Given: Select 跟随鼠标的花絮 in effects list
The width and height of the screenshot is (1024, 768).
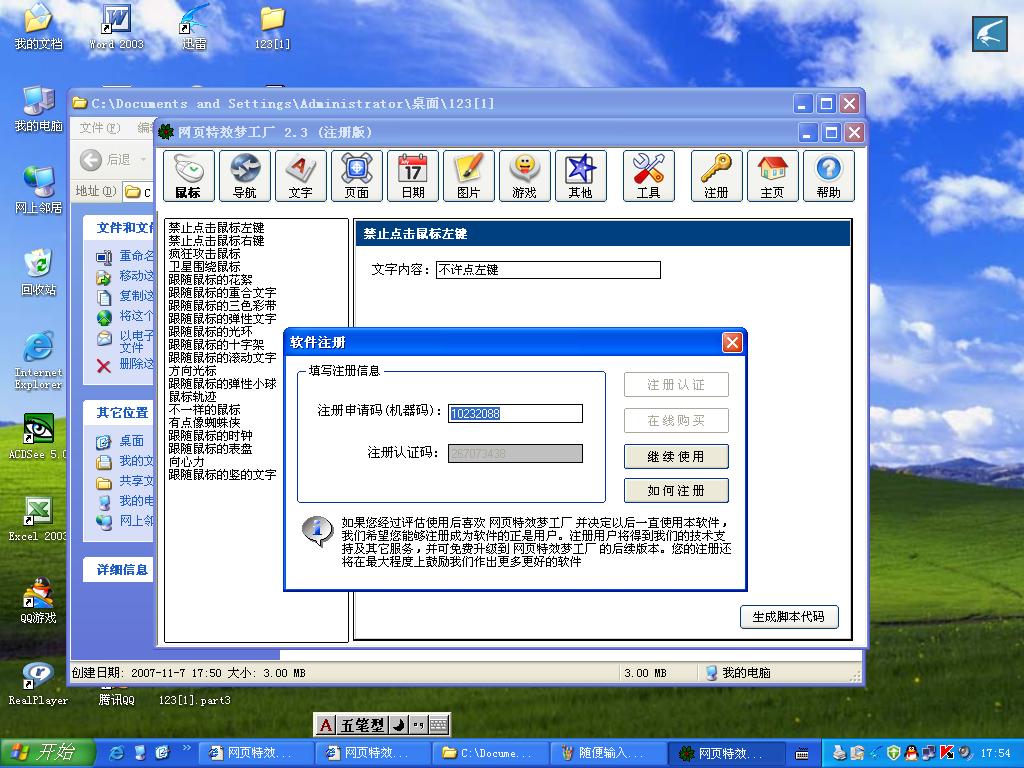Looking at the screenshot, I should (210, 280).
